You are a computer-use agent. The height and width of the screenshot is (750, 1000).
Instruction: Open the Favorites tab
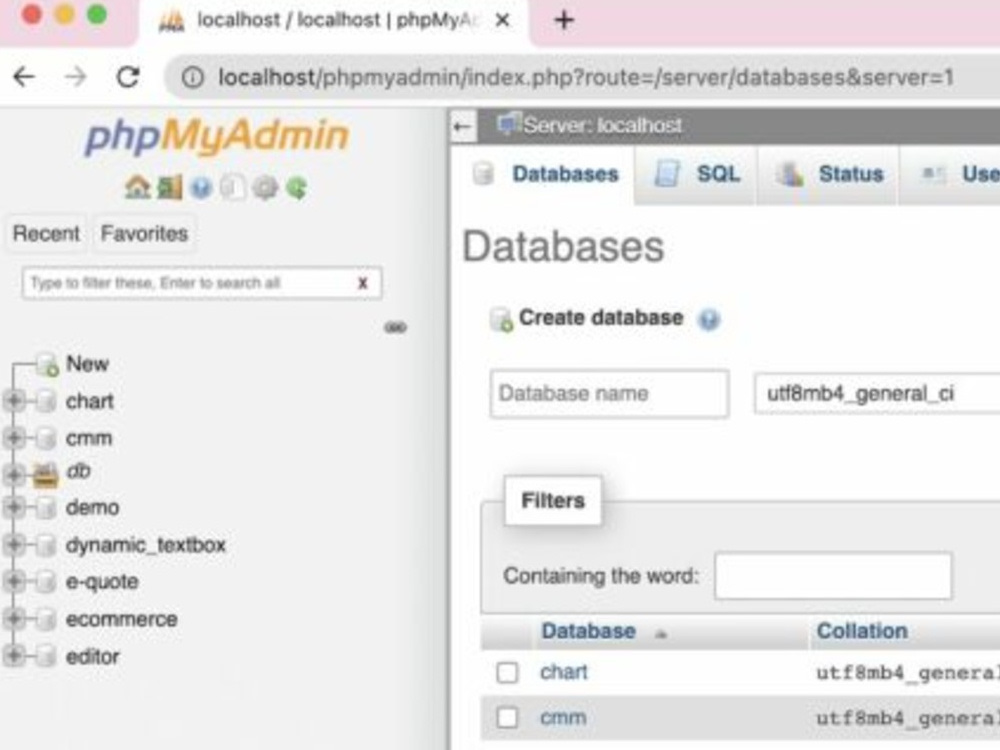[144, 233]
